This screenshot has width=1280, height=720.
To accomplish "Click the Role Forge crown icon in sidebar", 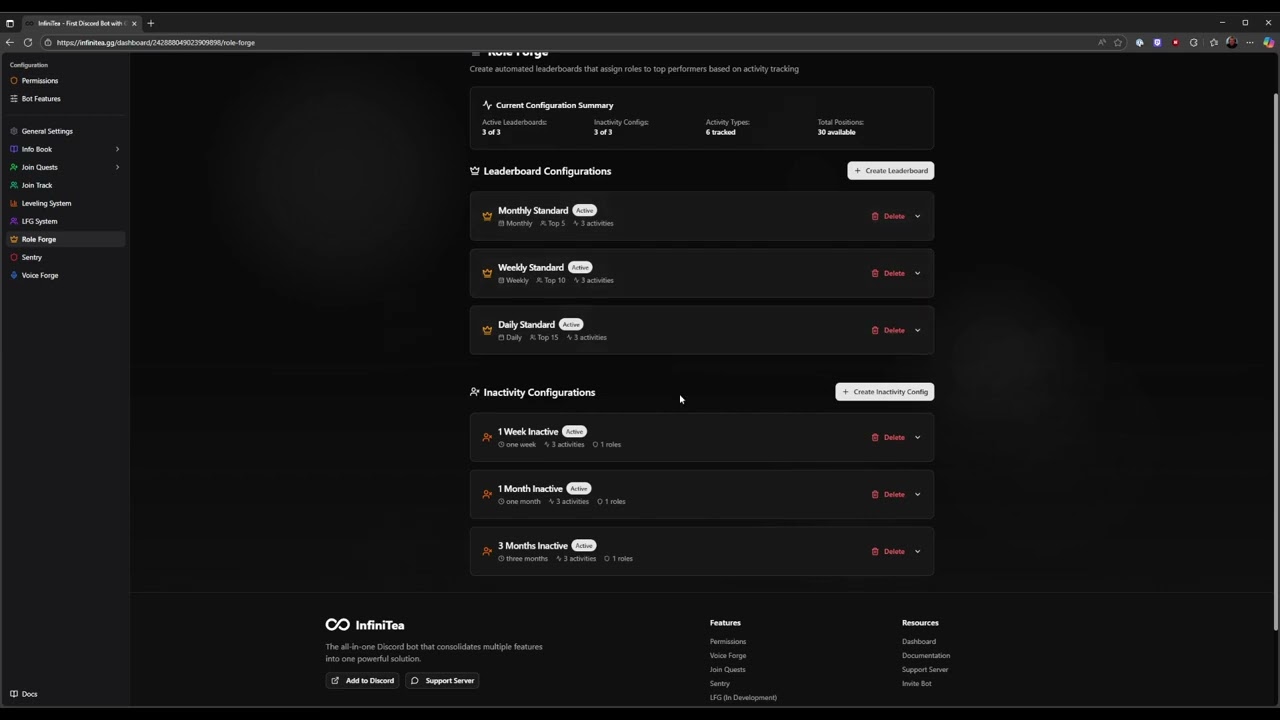I will pos(14,239).
